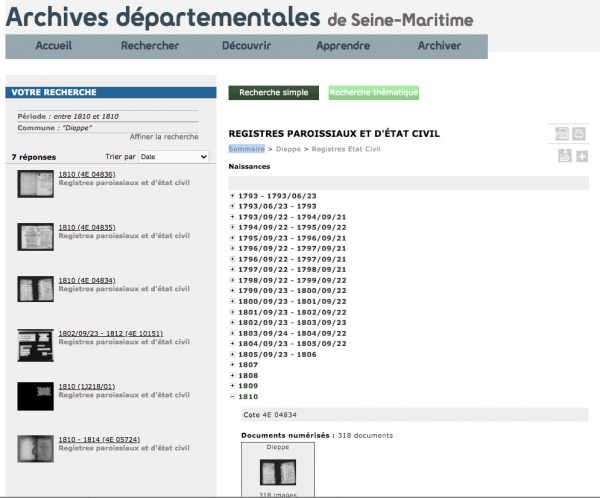
Task: Expand the 1807 births entry
Action: pos(232,364)
